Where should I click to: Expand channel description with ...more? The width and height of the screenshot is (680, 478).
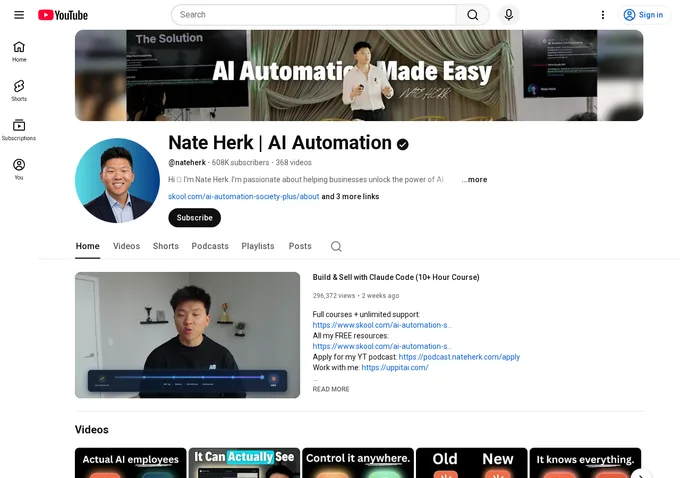pos(474,180)
